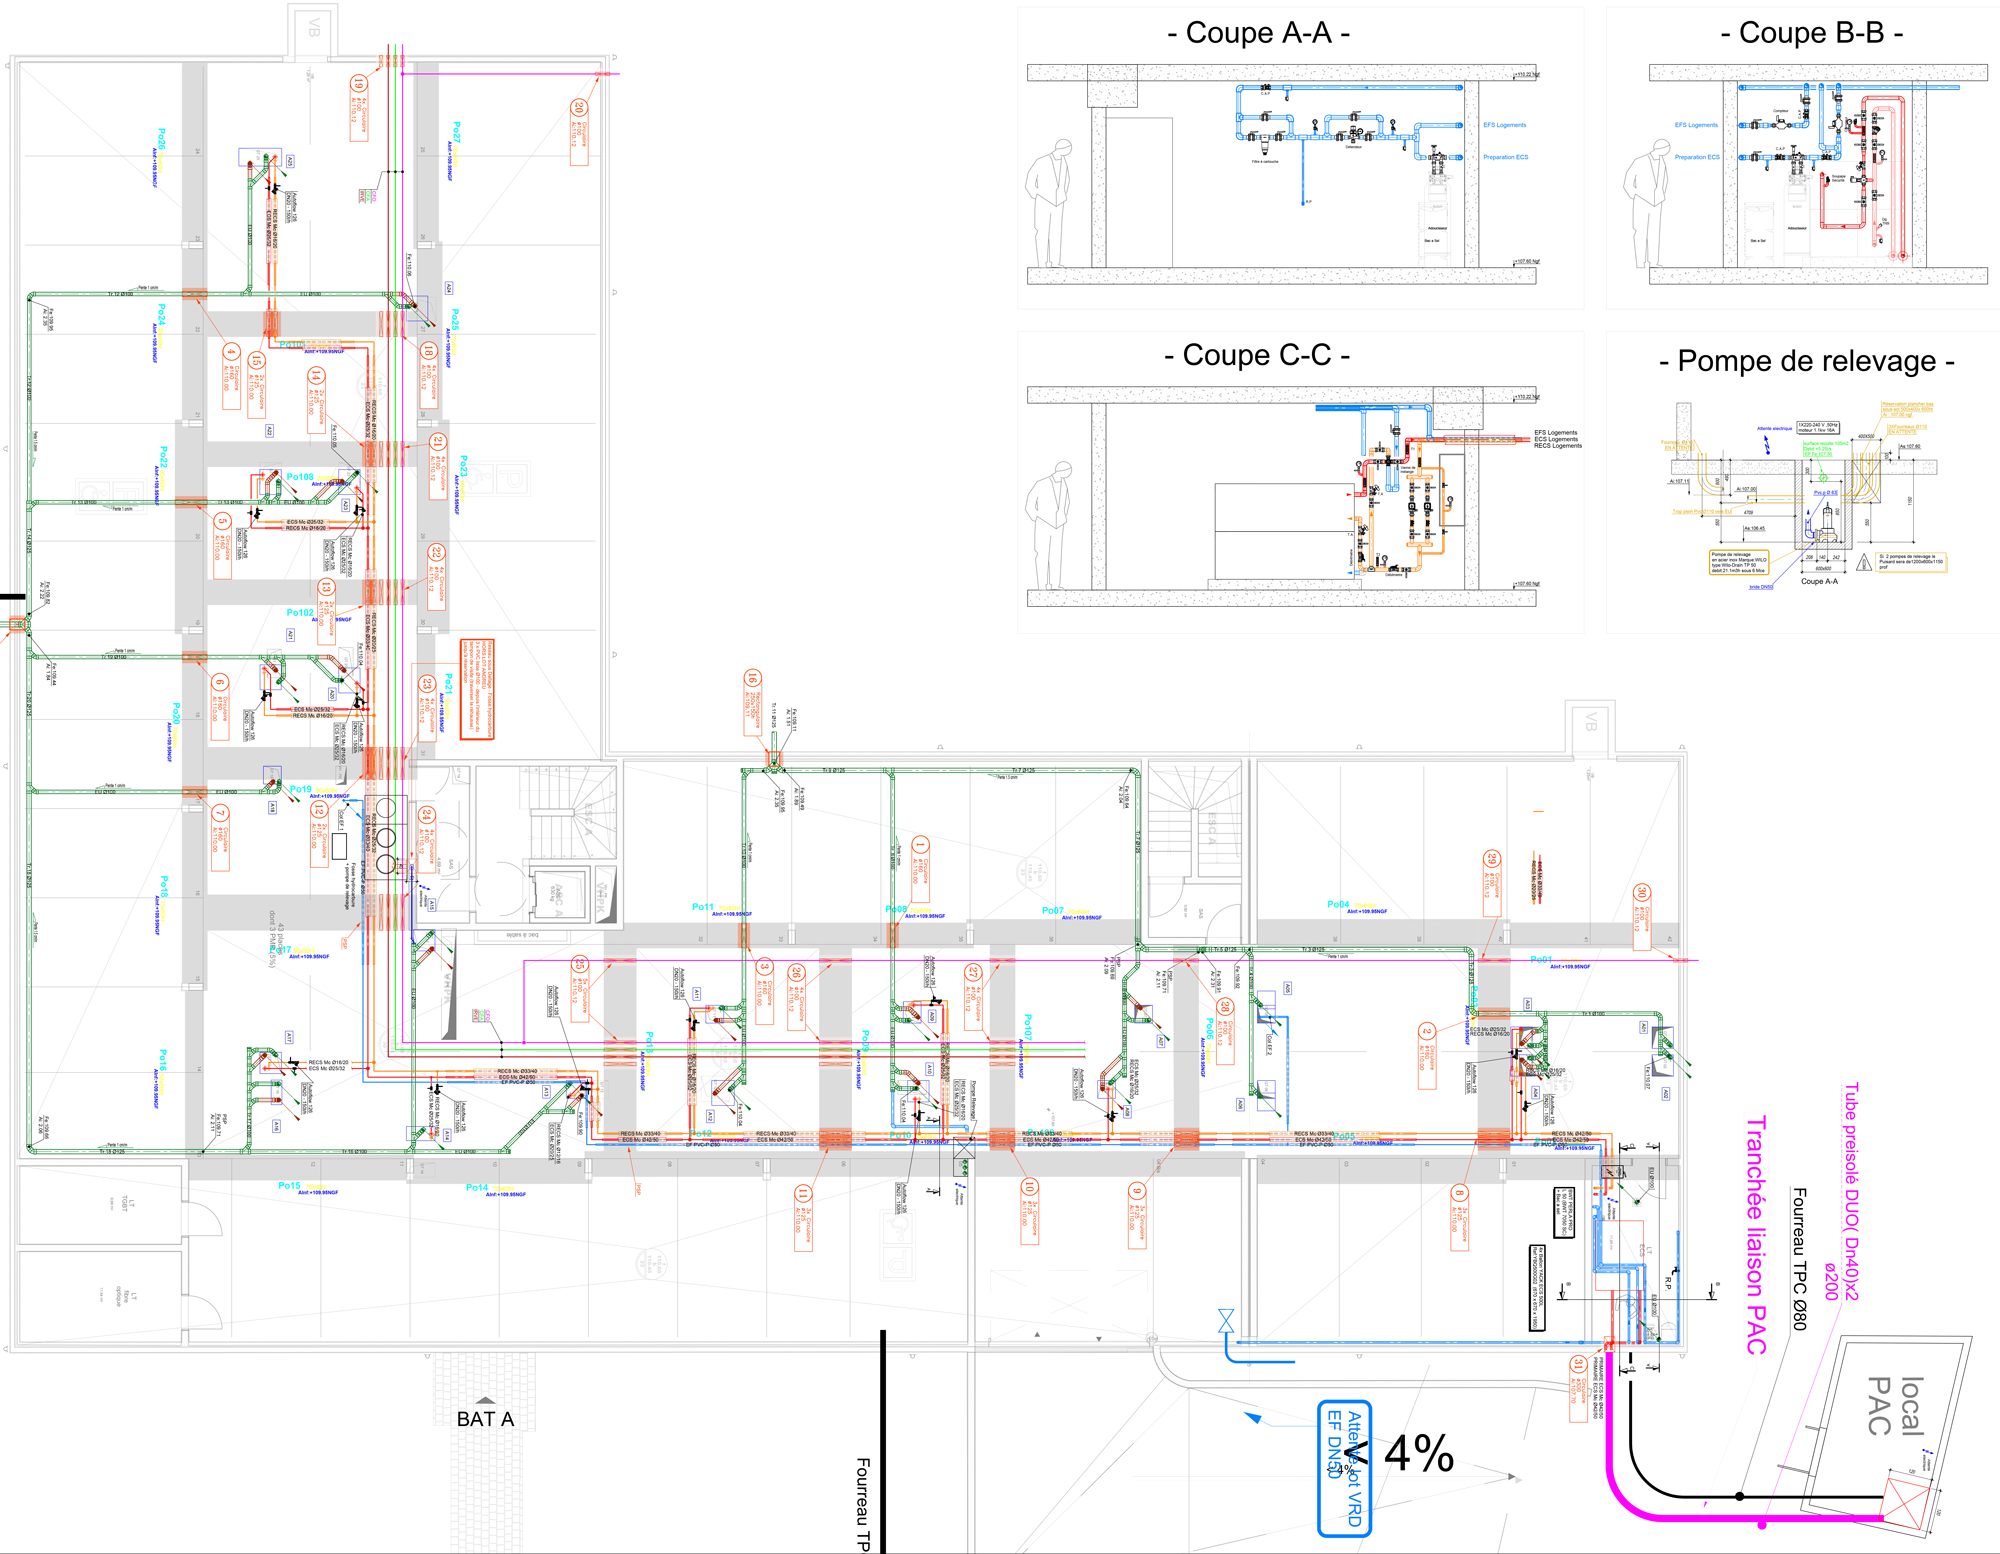Click the Coupe C-C title
Image resolution: width=2000 pixels, height=1554 pixels.
(1257, 355)
